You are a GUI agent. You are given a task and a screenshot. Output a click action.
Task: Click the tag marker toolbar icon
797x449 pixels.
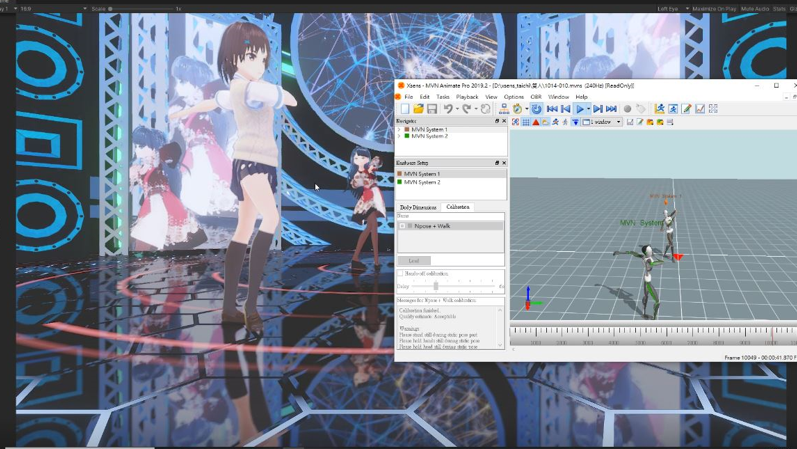(x=640, y=109)
